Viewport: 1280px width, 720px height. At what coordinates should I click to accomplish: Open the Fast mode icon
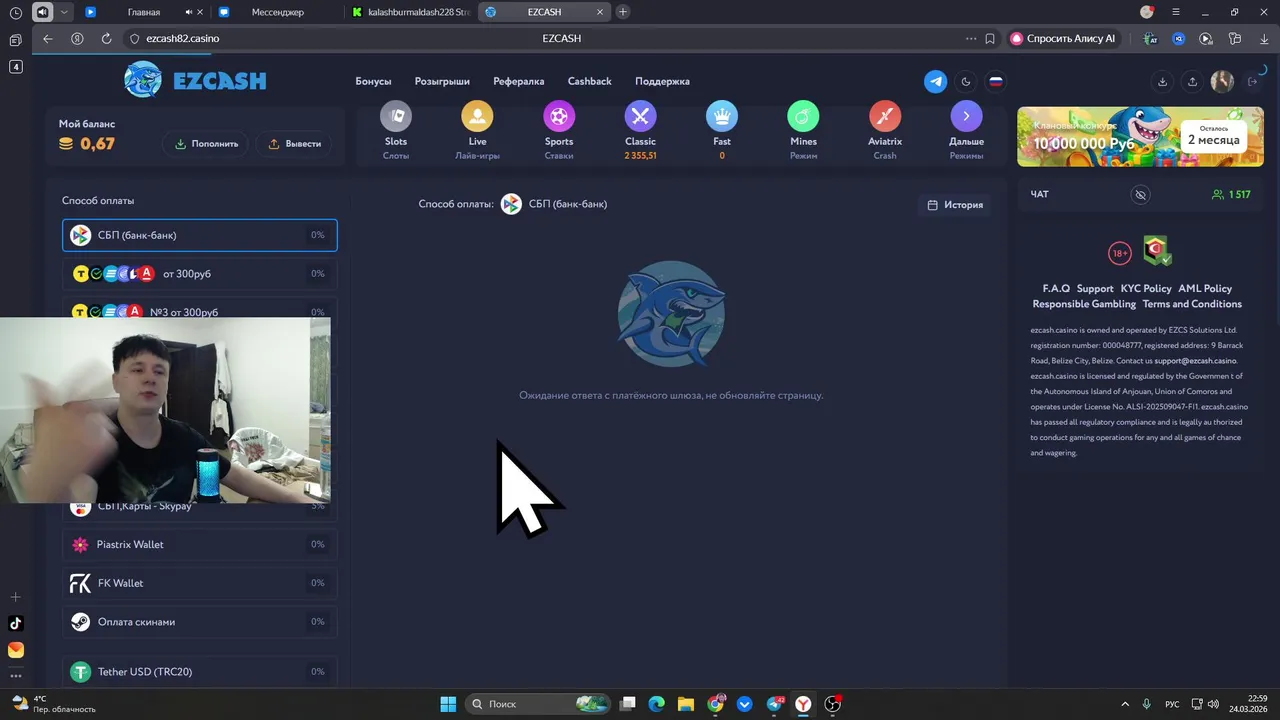coord(722,116)
